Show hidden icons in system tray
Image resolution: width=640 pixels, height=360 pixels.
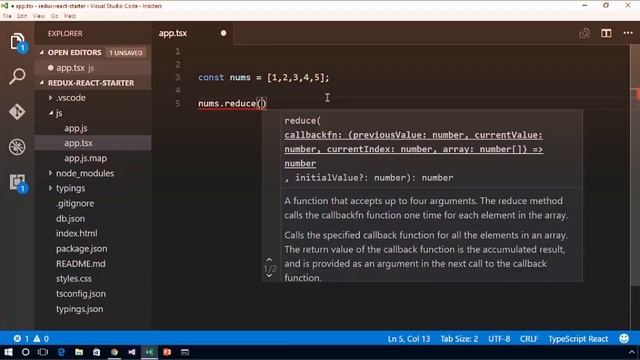pos(631,352)
